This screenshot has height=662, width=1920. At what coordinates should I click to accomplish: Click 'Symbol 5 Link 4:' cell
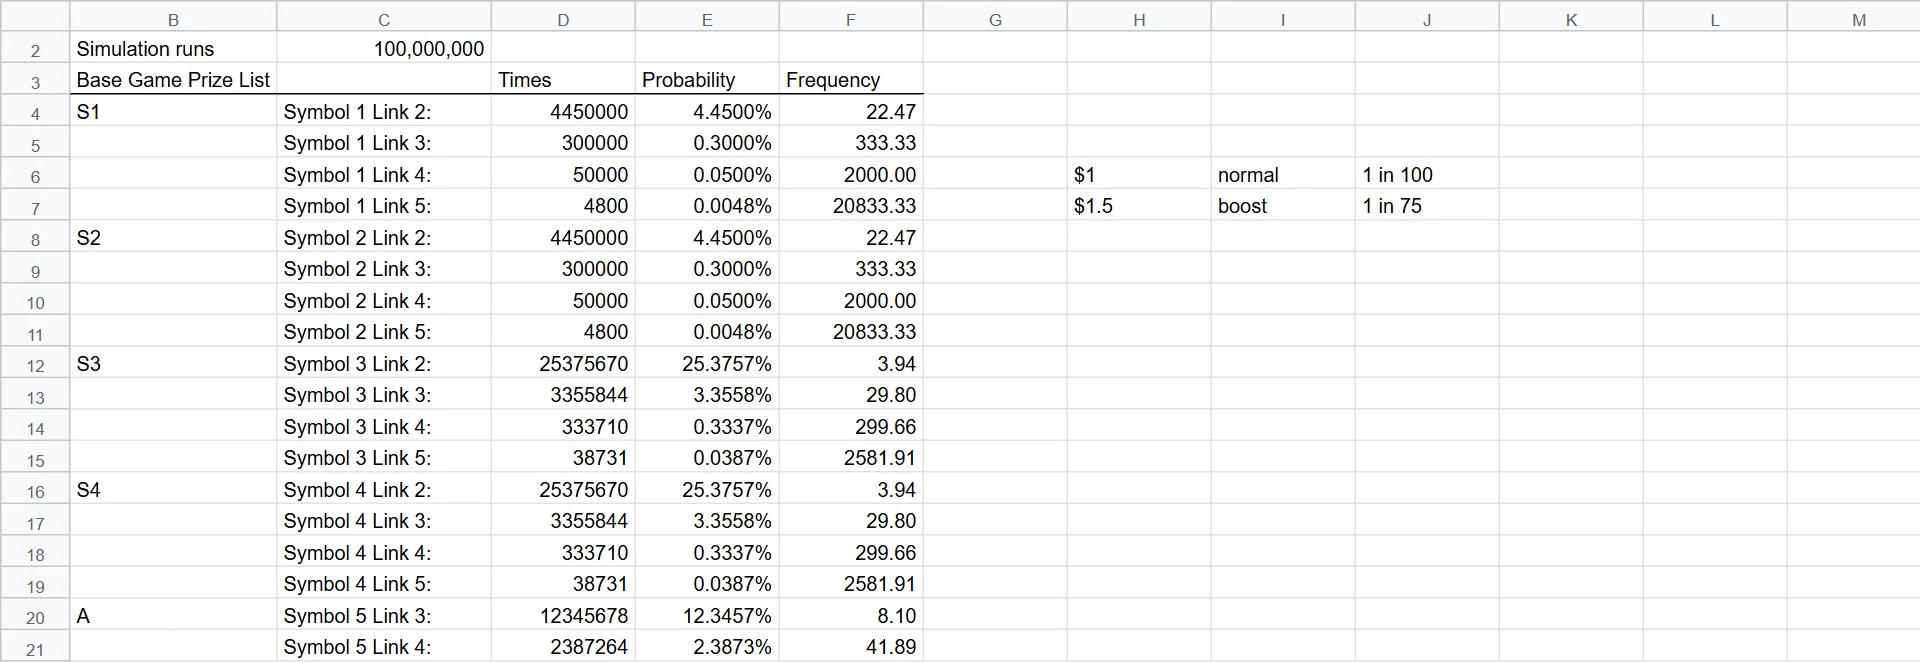tap(384, 647)
